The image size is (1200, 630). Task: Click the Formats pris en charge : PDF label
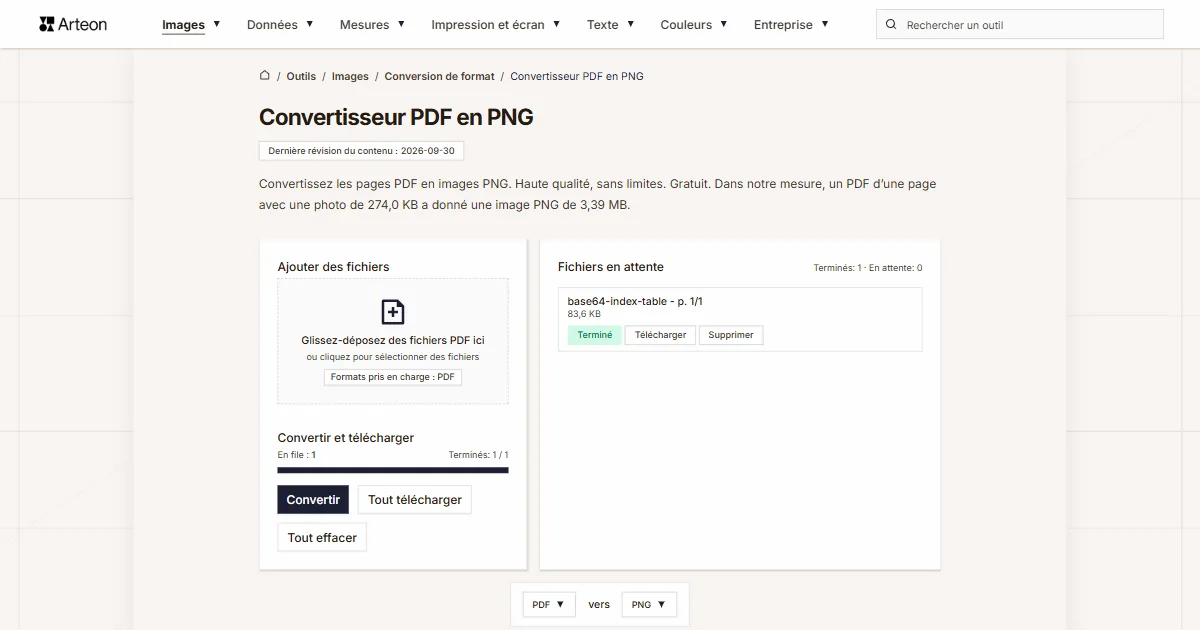pyautogui.click(x=393, y=377)
